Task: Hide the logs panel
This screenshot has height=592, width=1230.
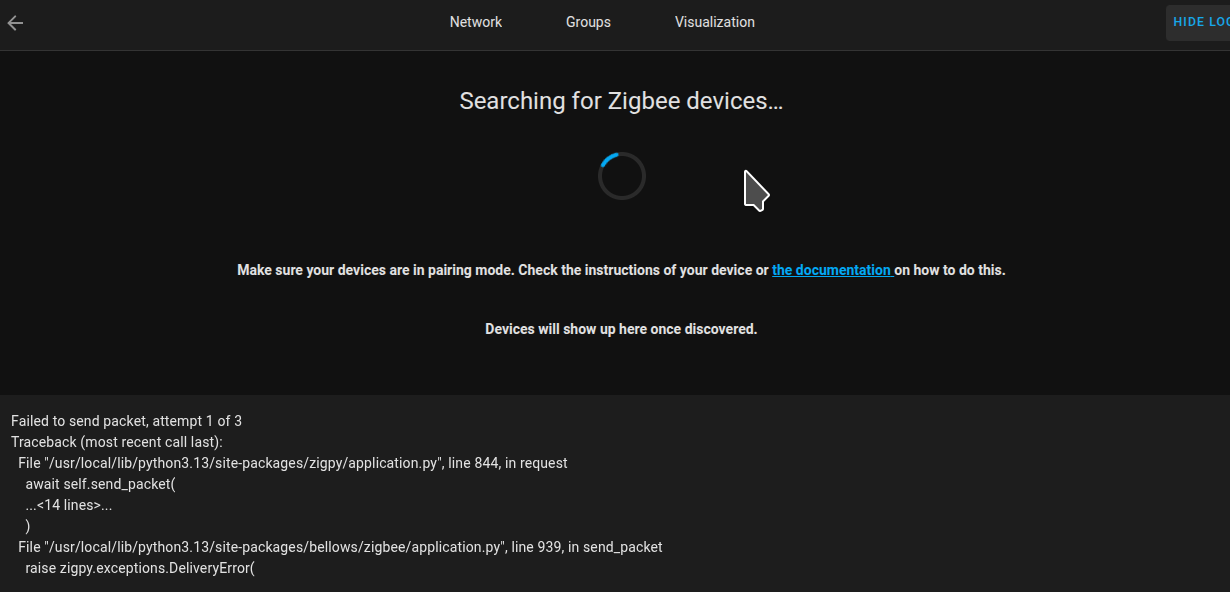Action: click(1199, 22)
